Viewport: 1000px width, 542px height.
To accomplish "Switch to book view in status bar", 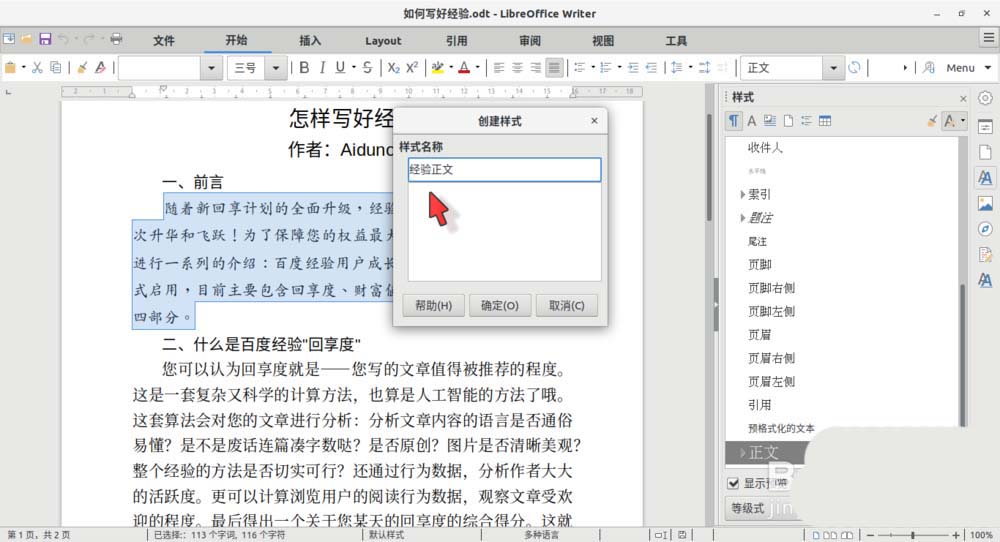I will (x=847, y=535).
